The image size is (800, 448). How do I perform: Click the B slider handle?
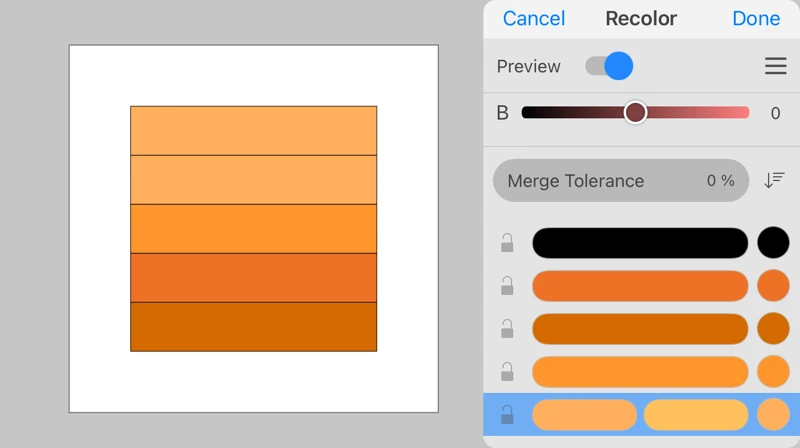pyautogui.click(x=635, y=113)
